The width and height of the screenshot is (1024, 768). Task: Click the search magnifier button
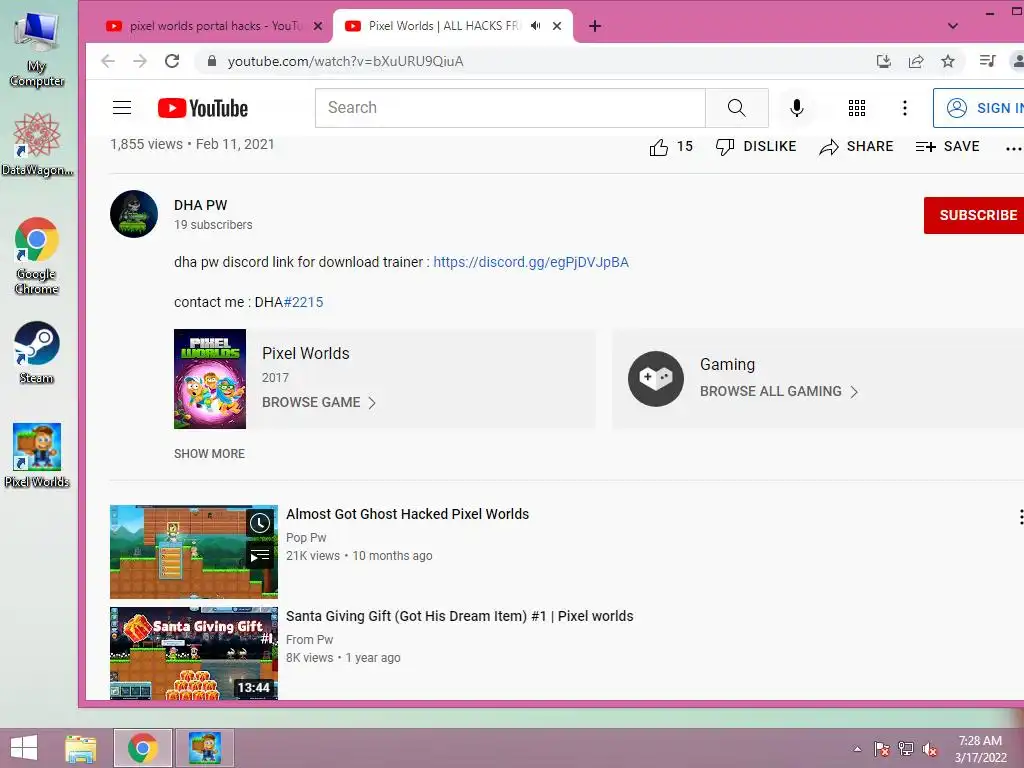(x=737, y=108)
